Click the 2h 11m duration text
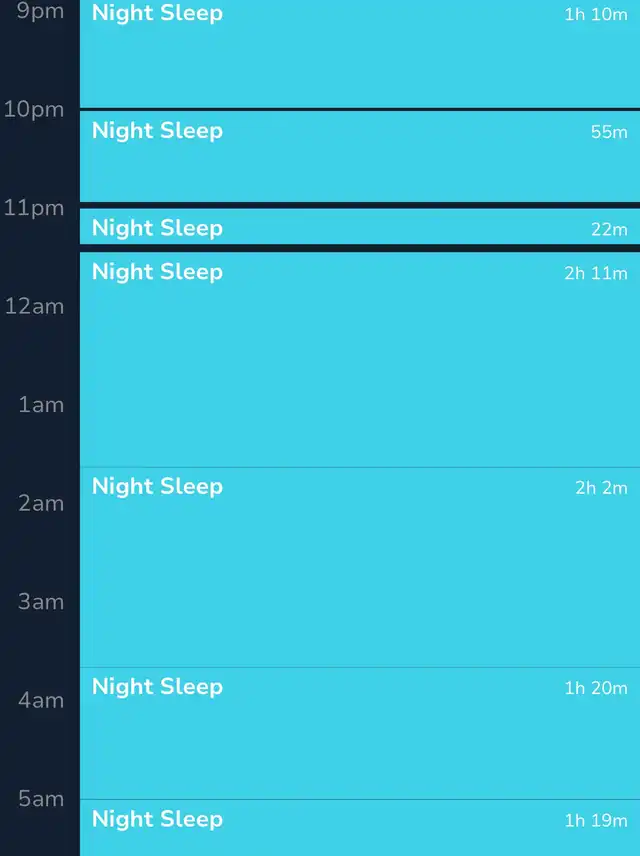 click(596, 273)
